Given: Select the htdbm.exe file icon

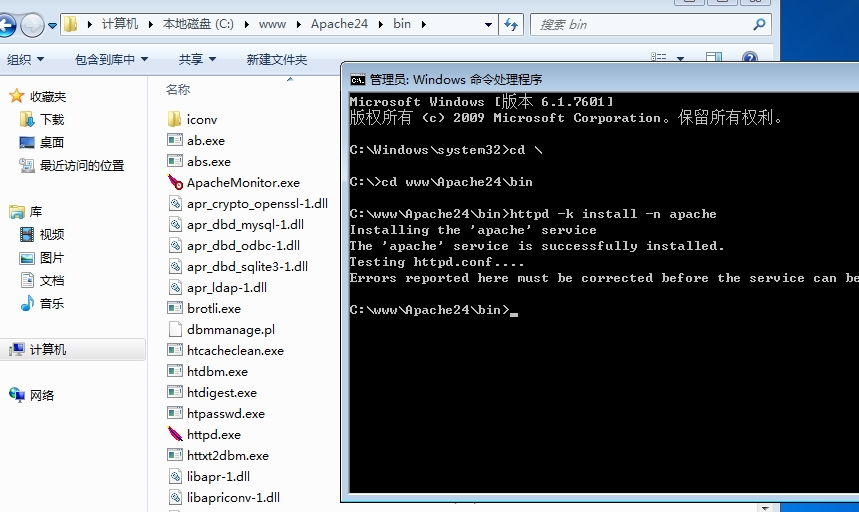Looking at the screenshot, I should coord(175,371).
